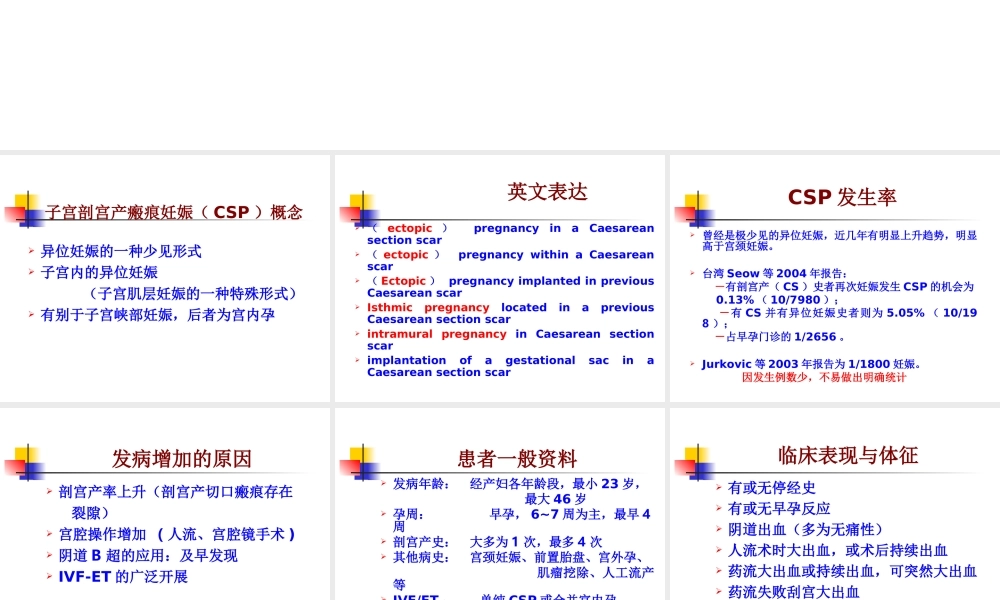1000x600 pixels.
Task: Click the corner logo icon on 英文表达 slide
Action: coord(360,210)
